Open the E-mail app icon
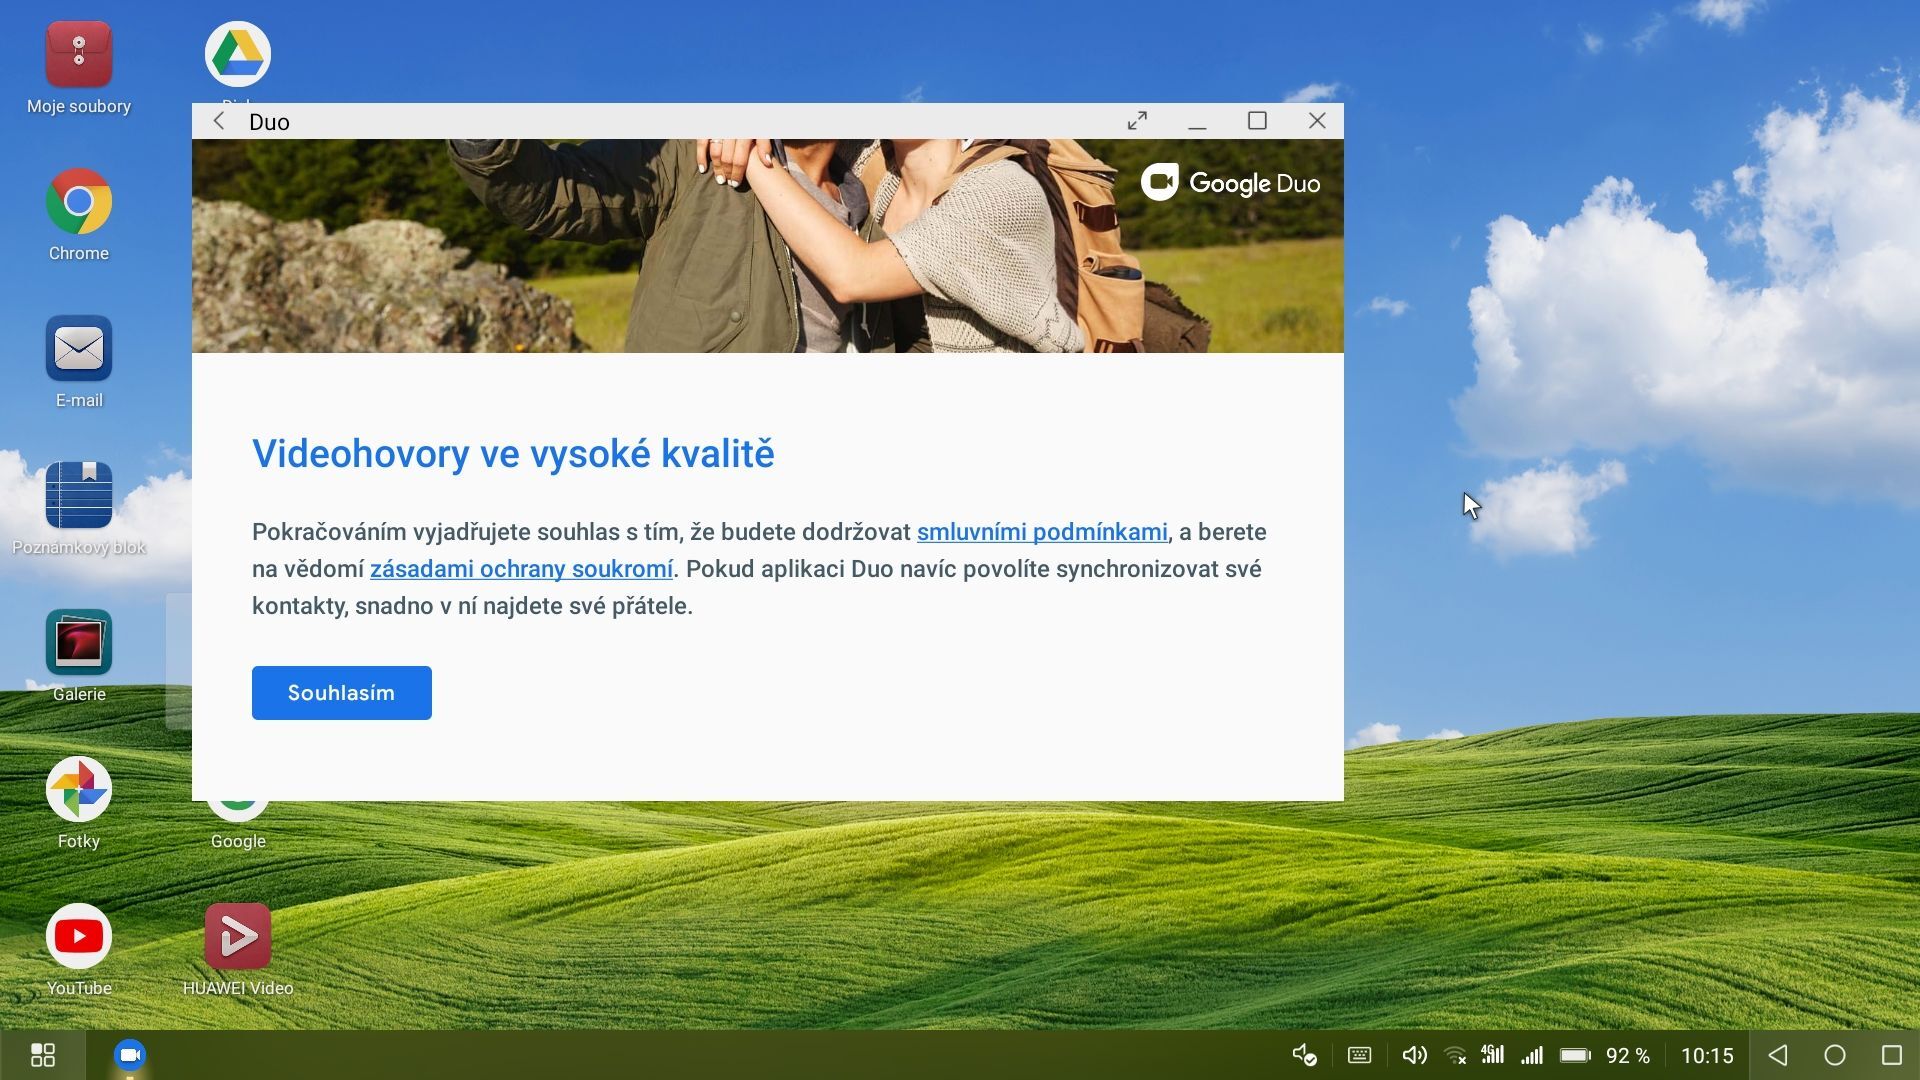The height and width of the screenshot is (1080, 1920). 79,350
